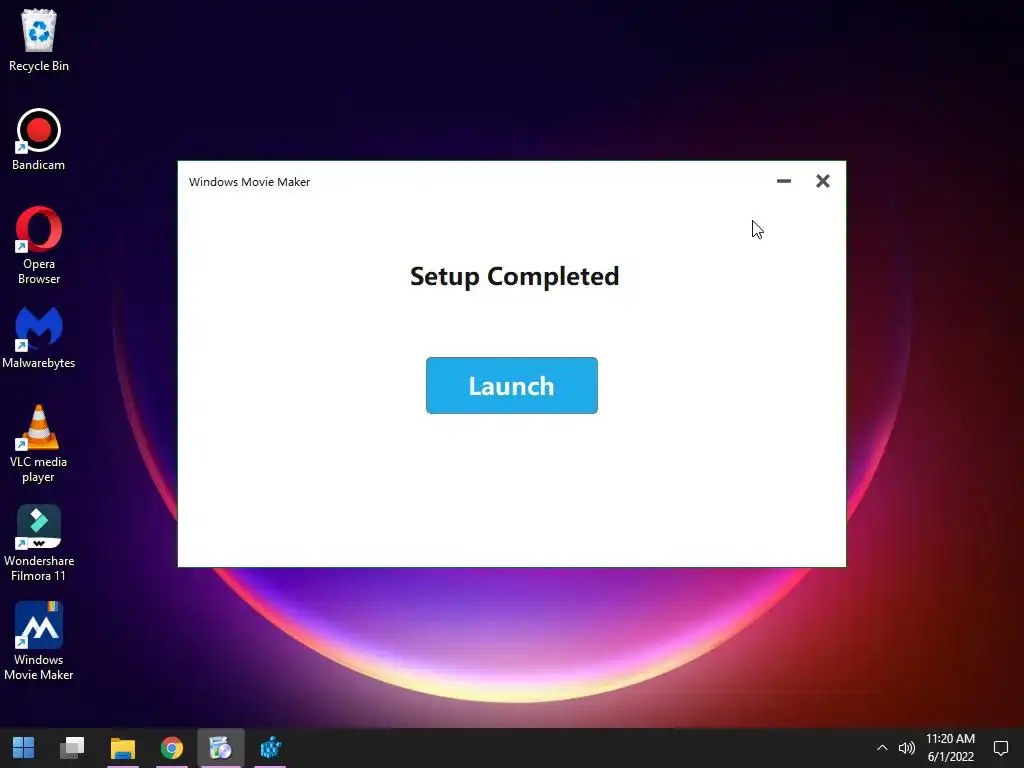This screenshot has height=768, width=1024.
Task: Click the Windows Movie Maker window title
Action: 249,182
